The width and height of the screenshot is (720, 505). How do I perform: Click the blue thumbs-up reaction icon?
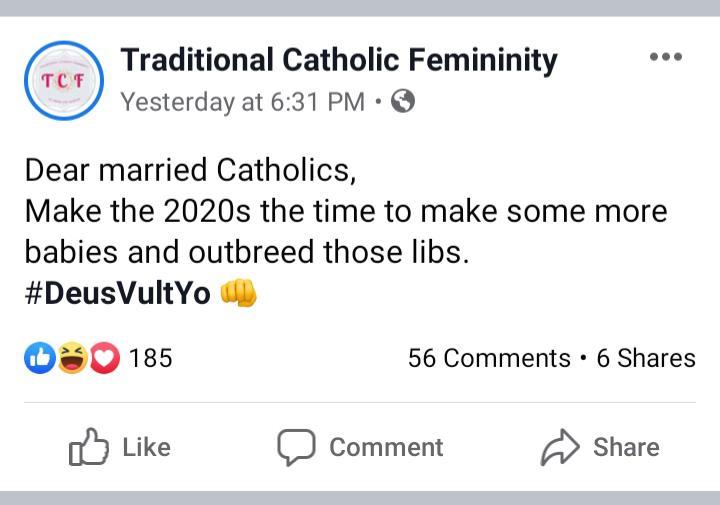[40, 357]
